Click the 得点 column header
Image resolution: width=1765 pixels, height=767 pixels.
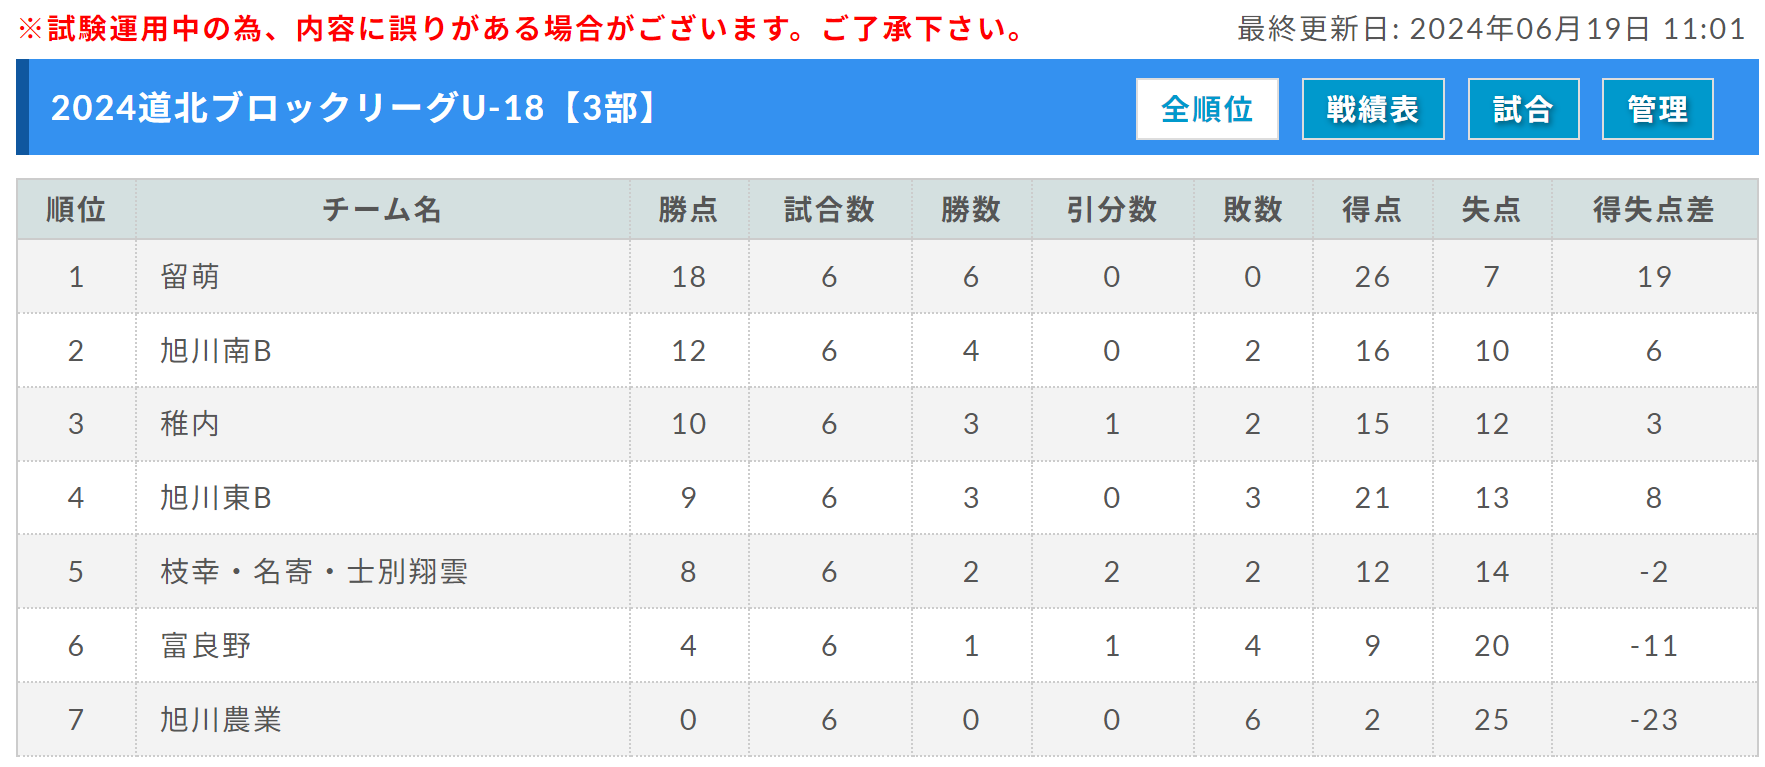point(1371,210)
